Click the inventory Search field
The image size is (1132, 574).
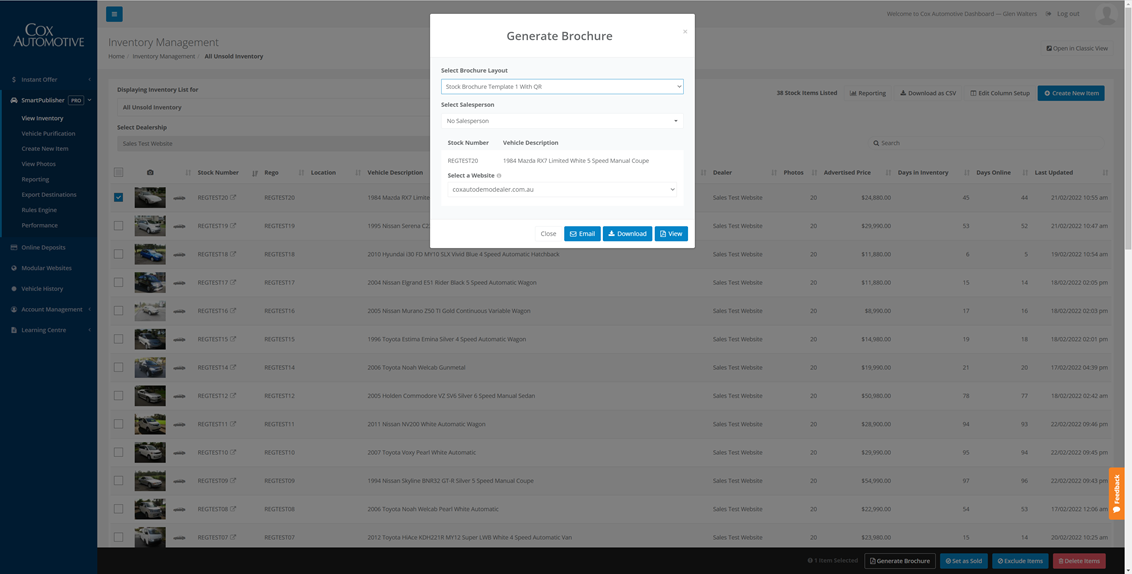pyautogui.click(x=986, y=143)
